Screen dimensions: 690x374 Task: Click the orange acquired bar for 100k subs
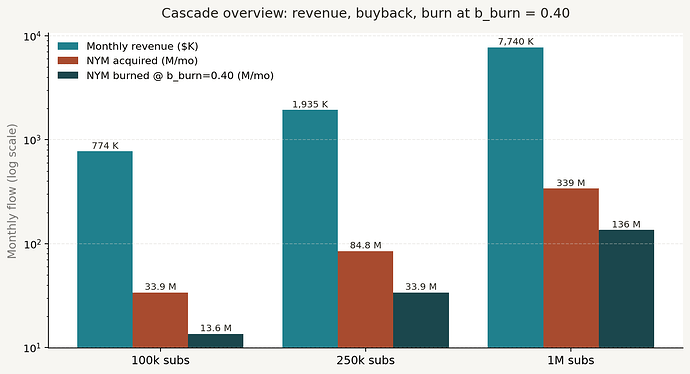[160, 320]
